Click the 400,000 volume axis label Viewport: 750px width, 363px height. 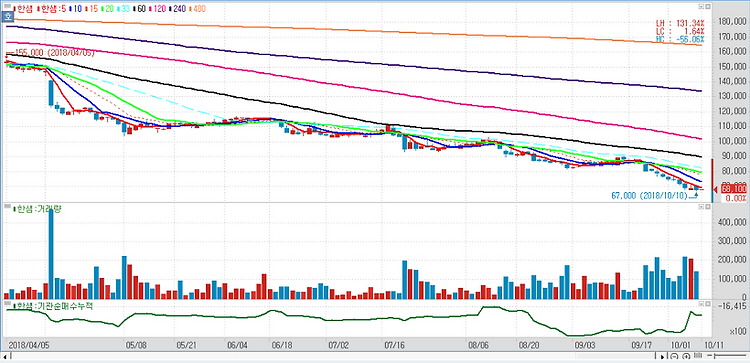tap(733, 222)
